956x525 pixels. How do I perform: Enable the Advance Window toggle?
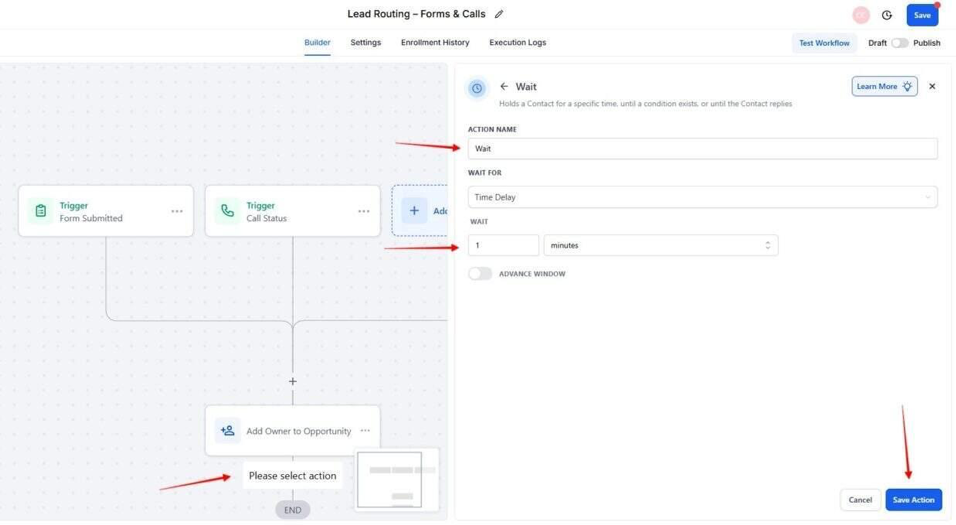pyautogui.click(x=480, y=274)
